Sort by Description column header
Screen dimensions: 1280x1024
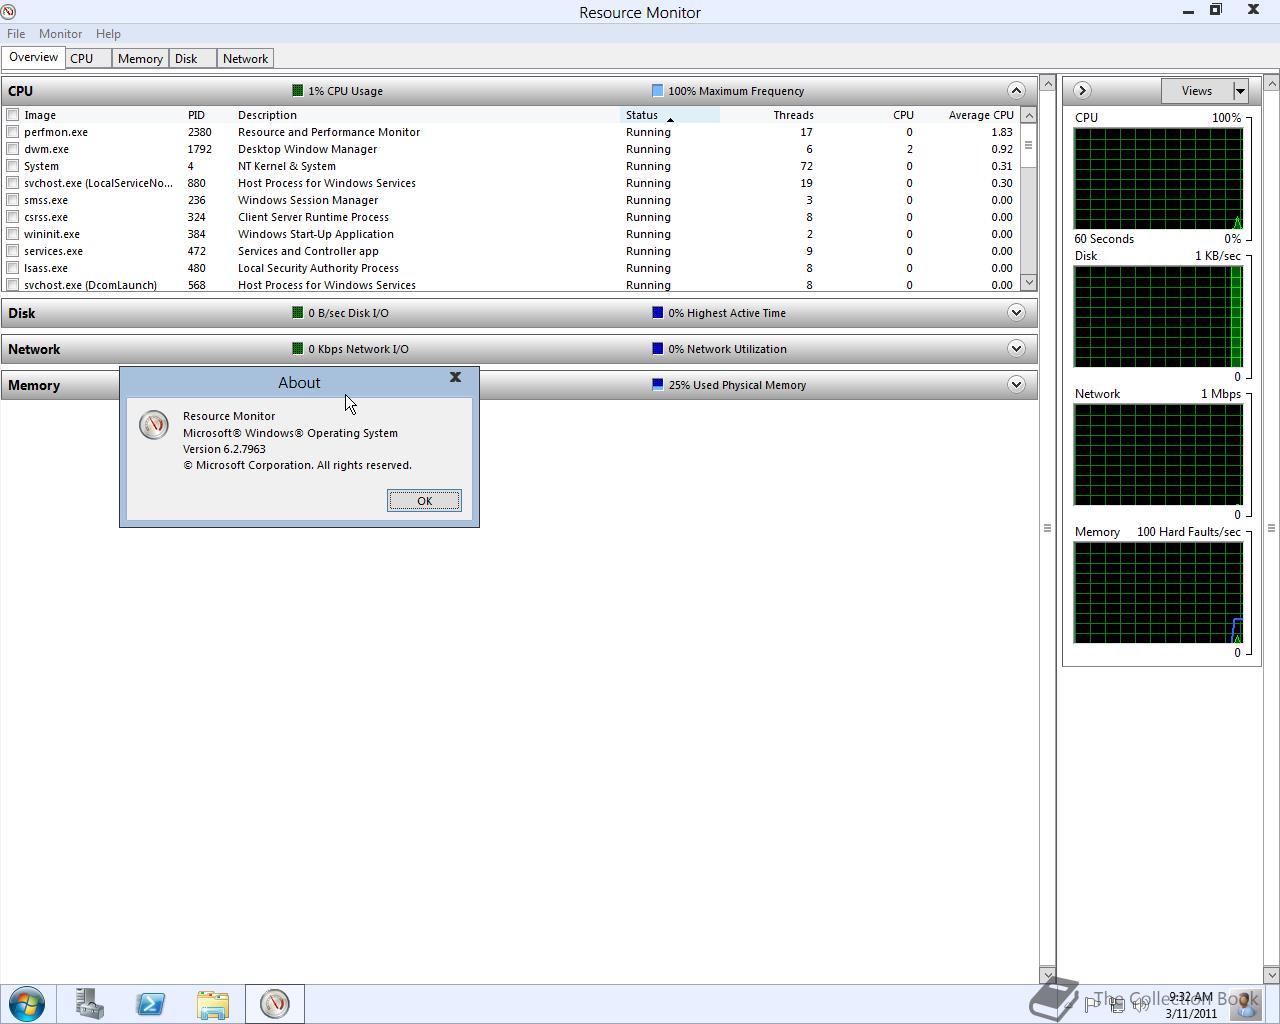pos(426,115)
